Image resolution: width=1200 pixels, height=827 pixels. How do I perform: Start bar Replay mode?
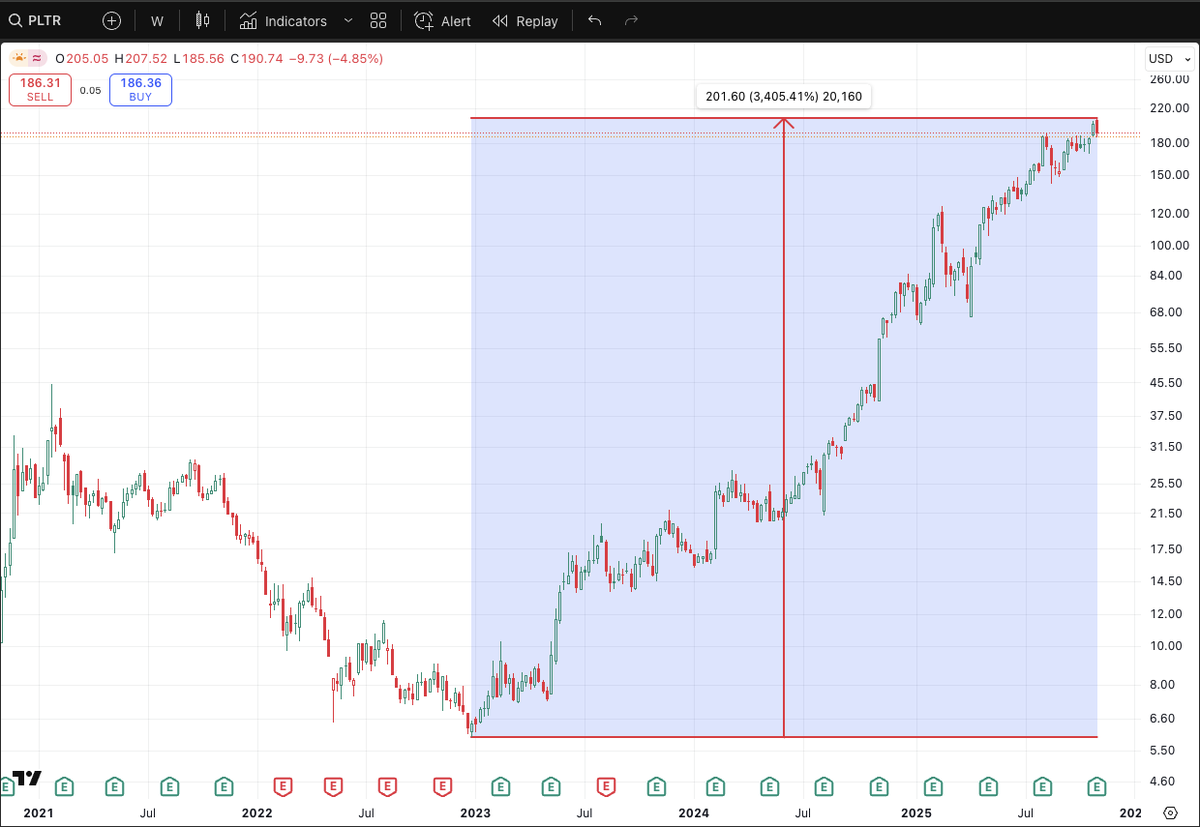(525, 21)
